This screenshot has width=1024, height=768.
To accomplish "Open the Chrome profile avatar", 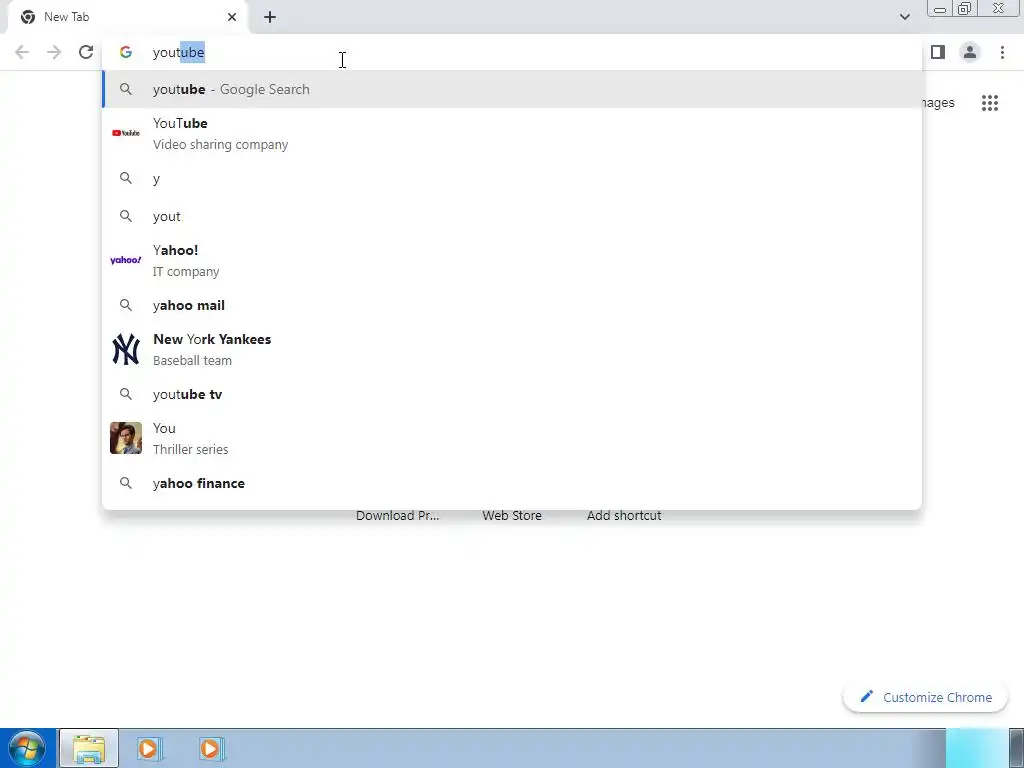I will (x=970, y=52).
